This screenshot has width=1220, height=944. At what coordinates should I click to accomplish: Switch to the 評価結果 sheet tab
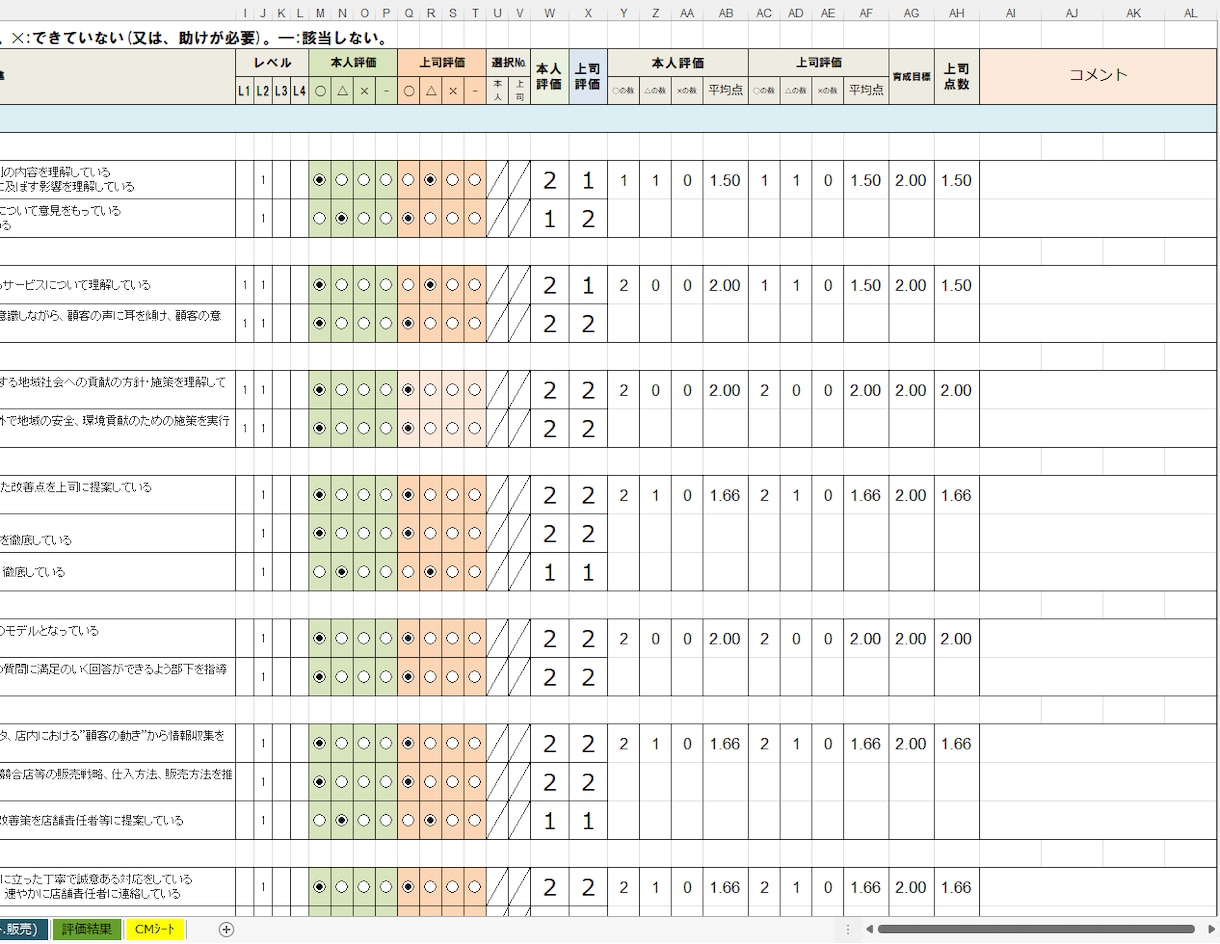(x=87, y=929)
